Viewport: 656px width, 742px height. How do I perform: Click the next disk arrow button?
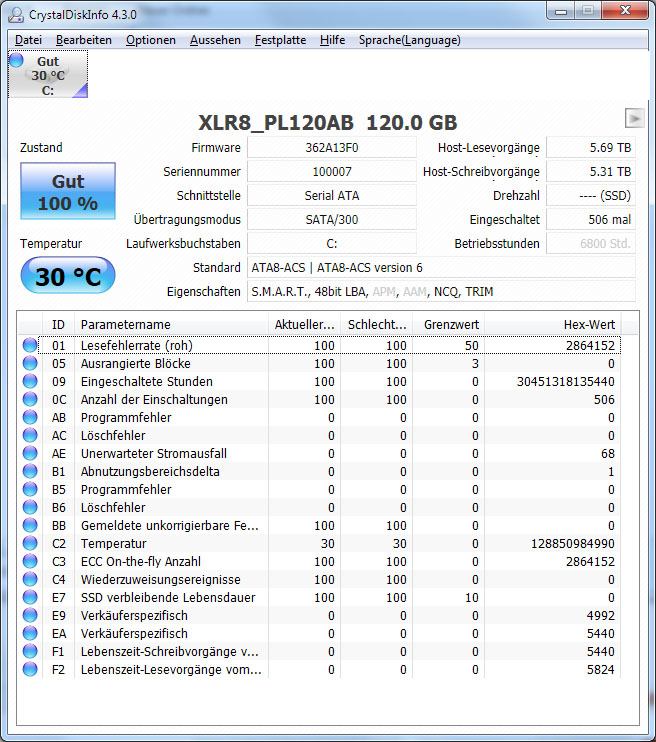click(x=634, y=118)
